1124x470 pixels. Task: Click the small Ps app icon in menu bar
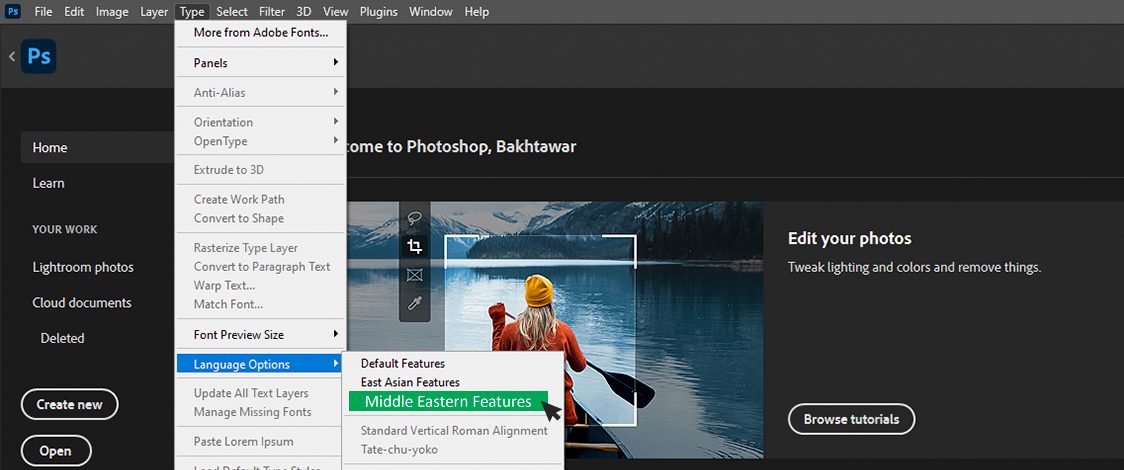click(13, 11)
